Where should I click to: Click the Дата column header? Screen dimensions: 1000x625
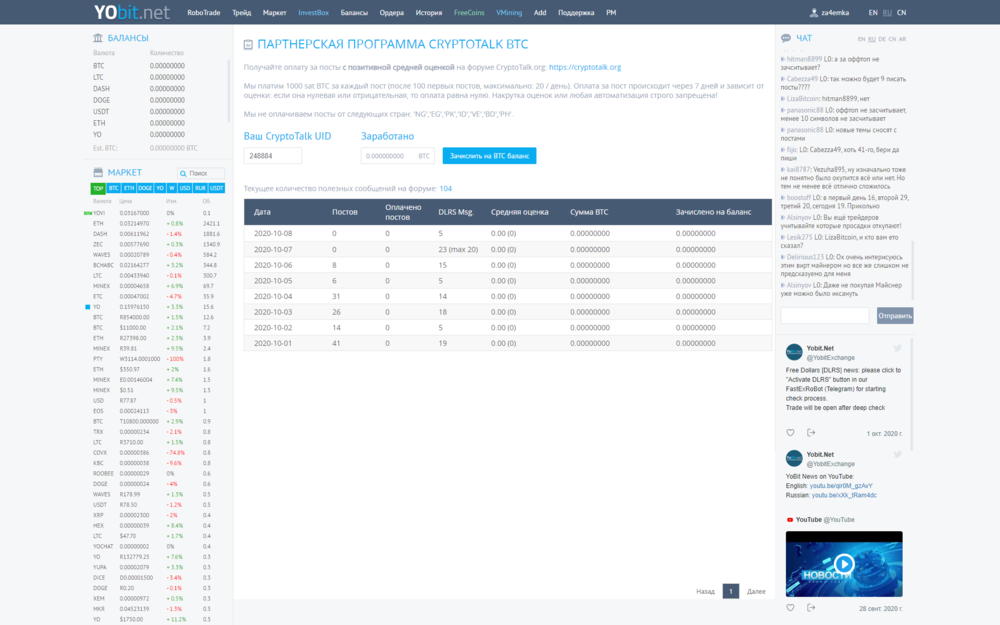pos(262,212)
